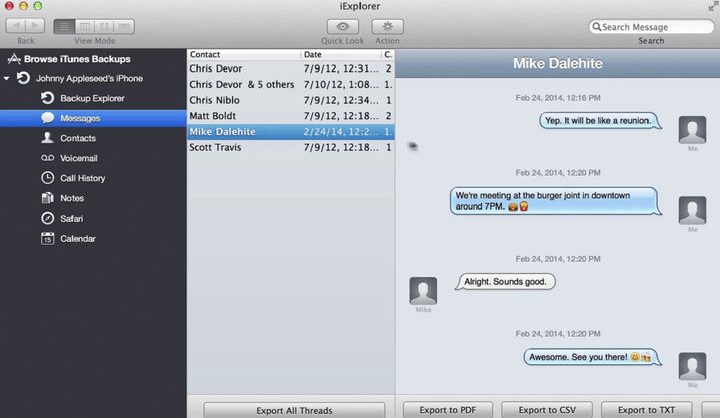Sort threads by Contact column header
Viewport: 720px width, 418px height.
pyautogui.click(x=244, y=54)
